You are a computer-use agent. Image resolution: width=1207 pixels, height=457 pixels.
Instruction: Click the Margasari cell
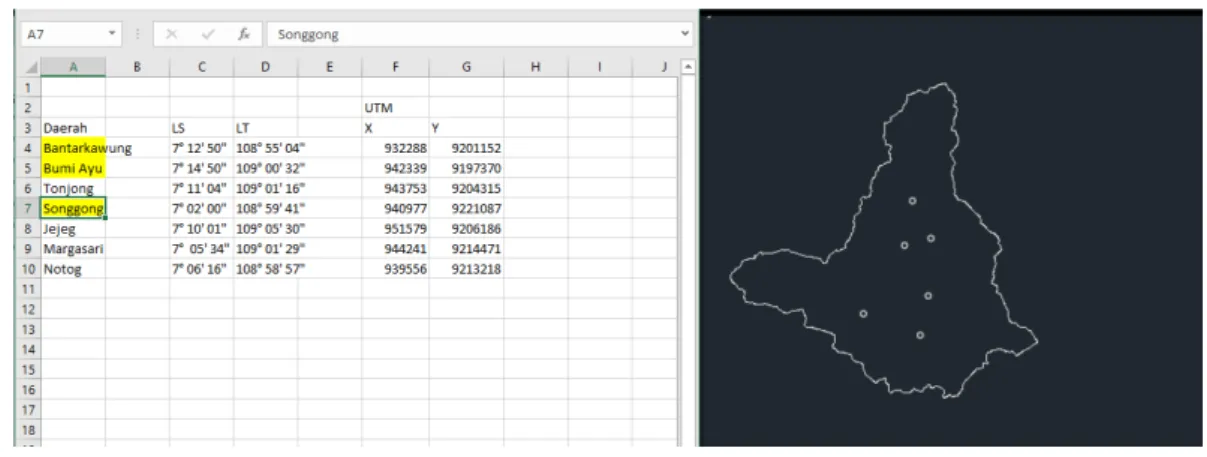tap(73, 249)
